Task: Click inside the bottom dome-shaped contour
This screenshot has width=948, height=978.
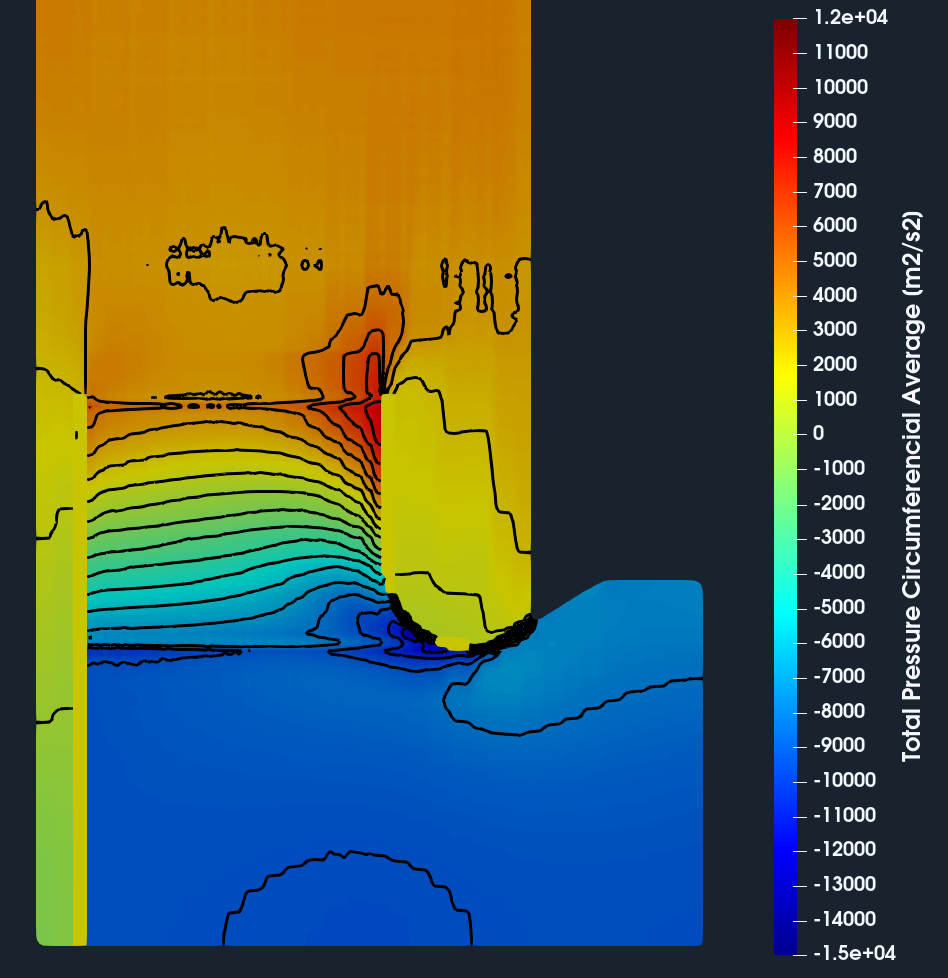Action: point(345,905)
